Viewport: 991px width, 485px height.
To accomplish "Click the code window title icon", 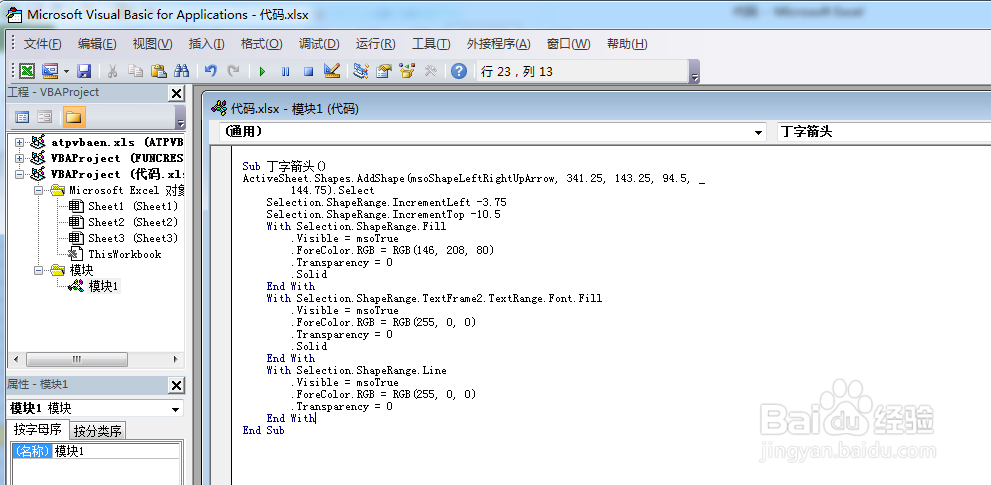I will coord(219,108).
